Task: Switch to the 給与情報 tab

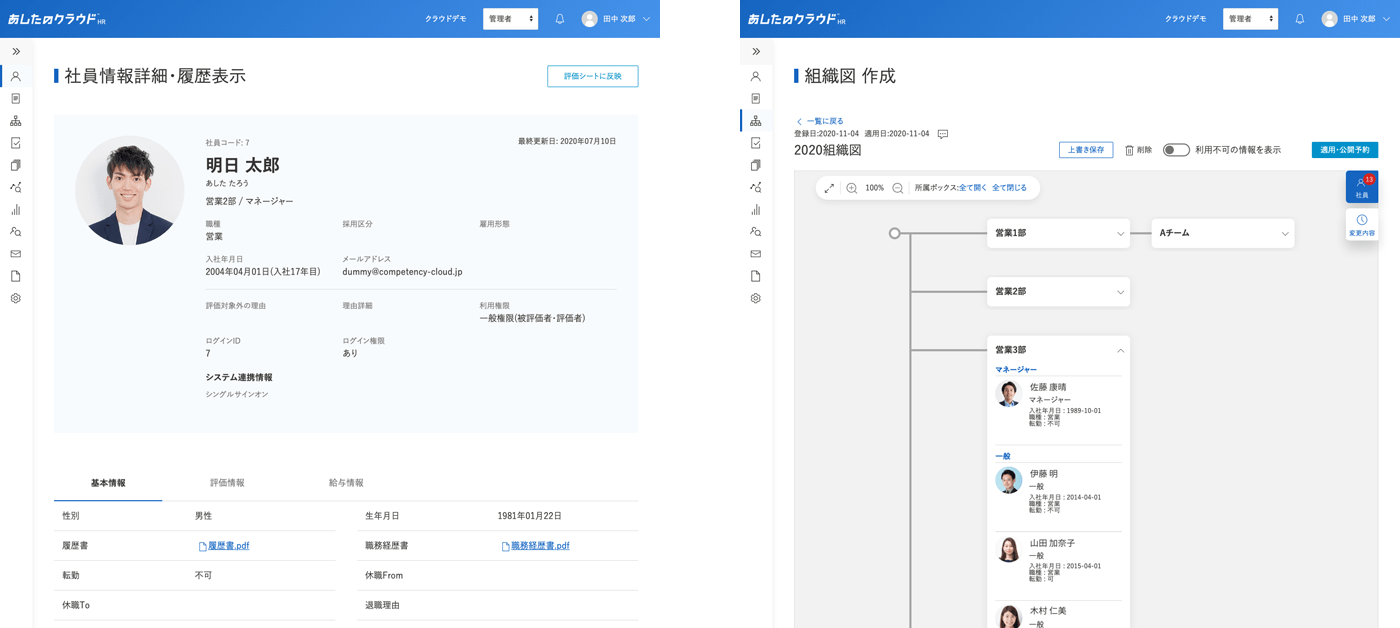Action: tap(346, 483)
